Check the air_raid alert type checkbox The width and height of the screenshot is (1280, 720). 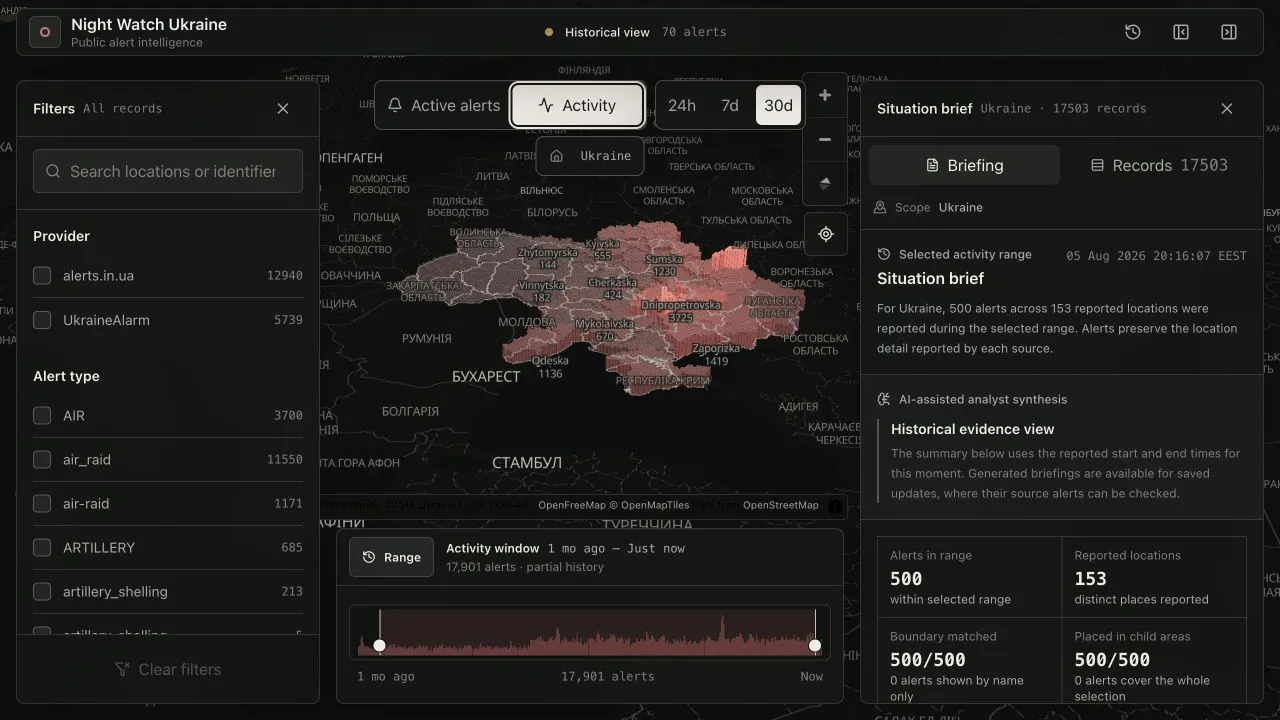coord(42,459)
